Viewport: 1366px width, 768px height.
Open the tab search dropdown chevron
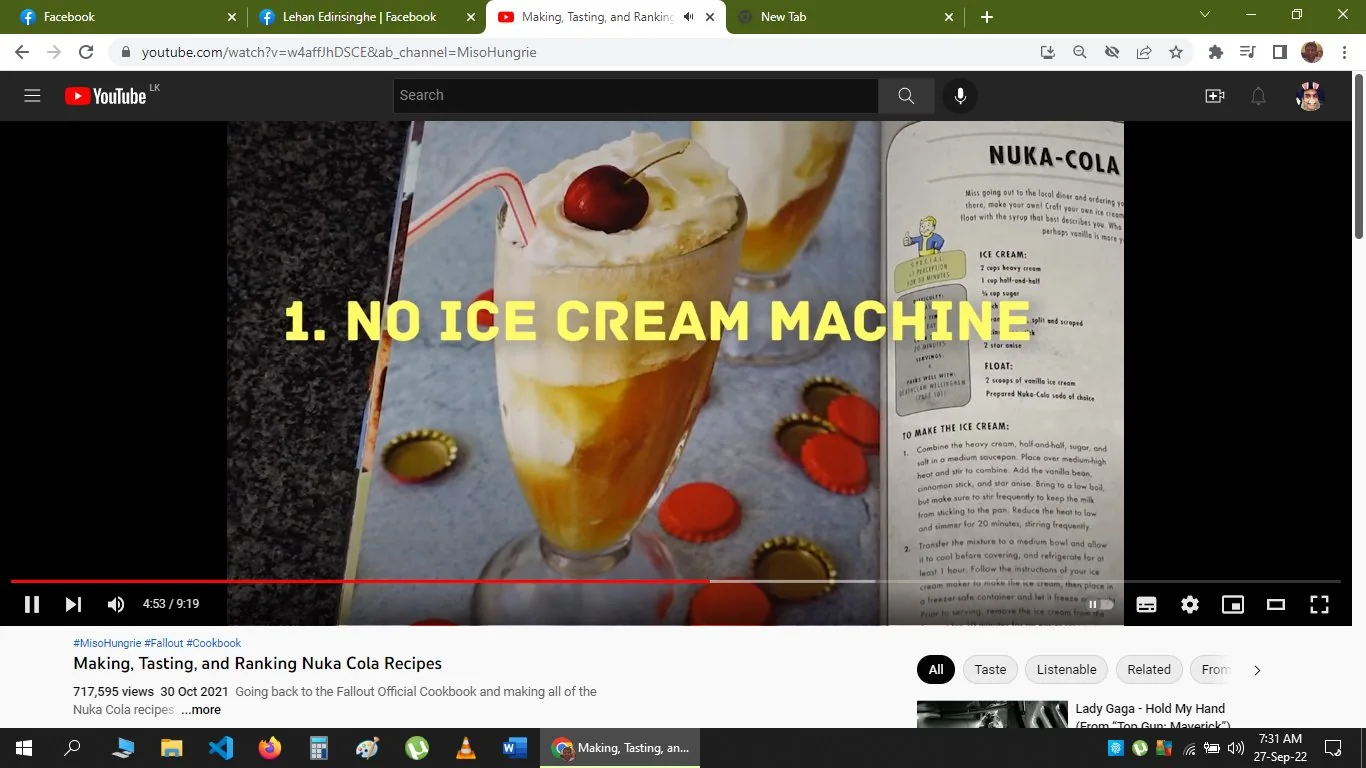pyautogui.click(x=1205, y=15)
